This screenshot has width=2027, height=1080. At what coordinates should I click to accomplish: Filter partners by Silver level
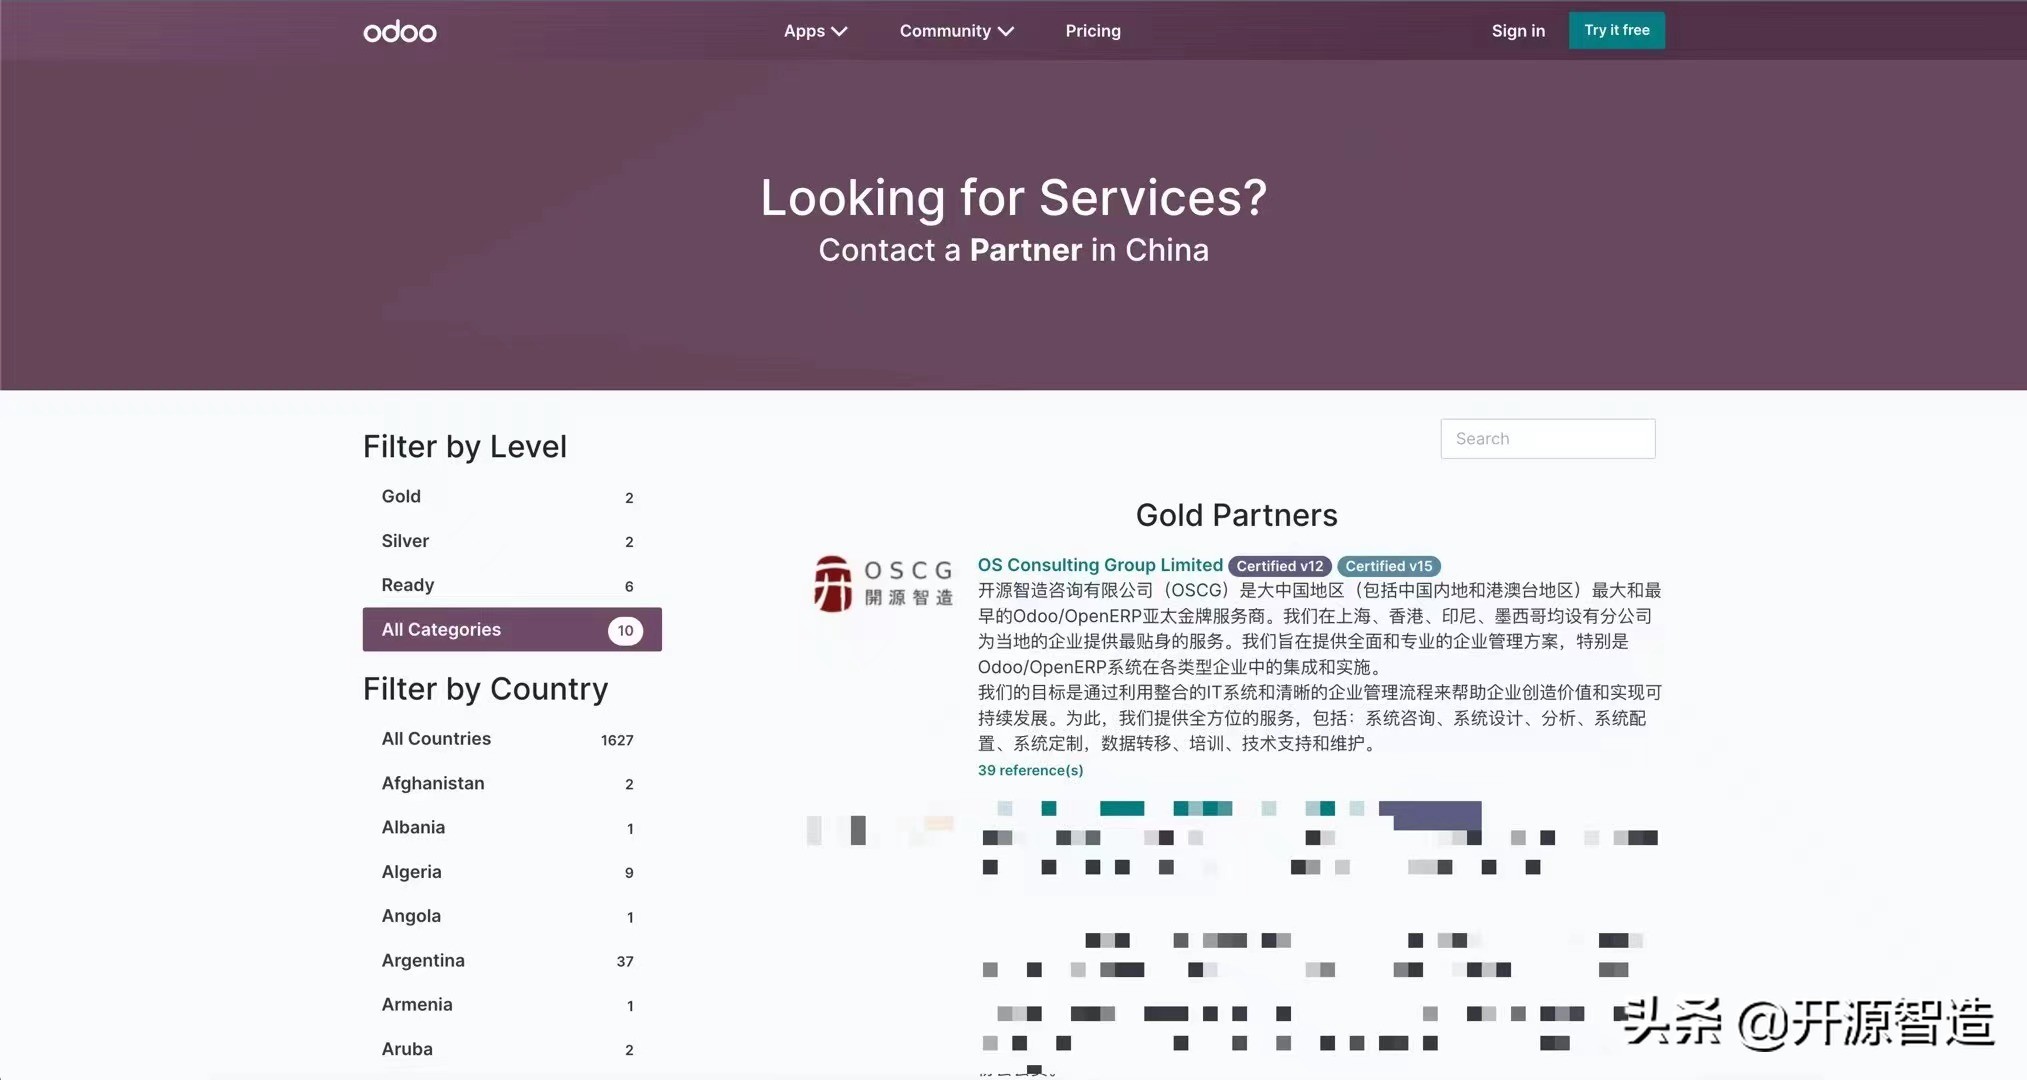[x=511, y=541]
